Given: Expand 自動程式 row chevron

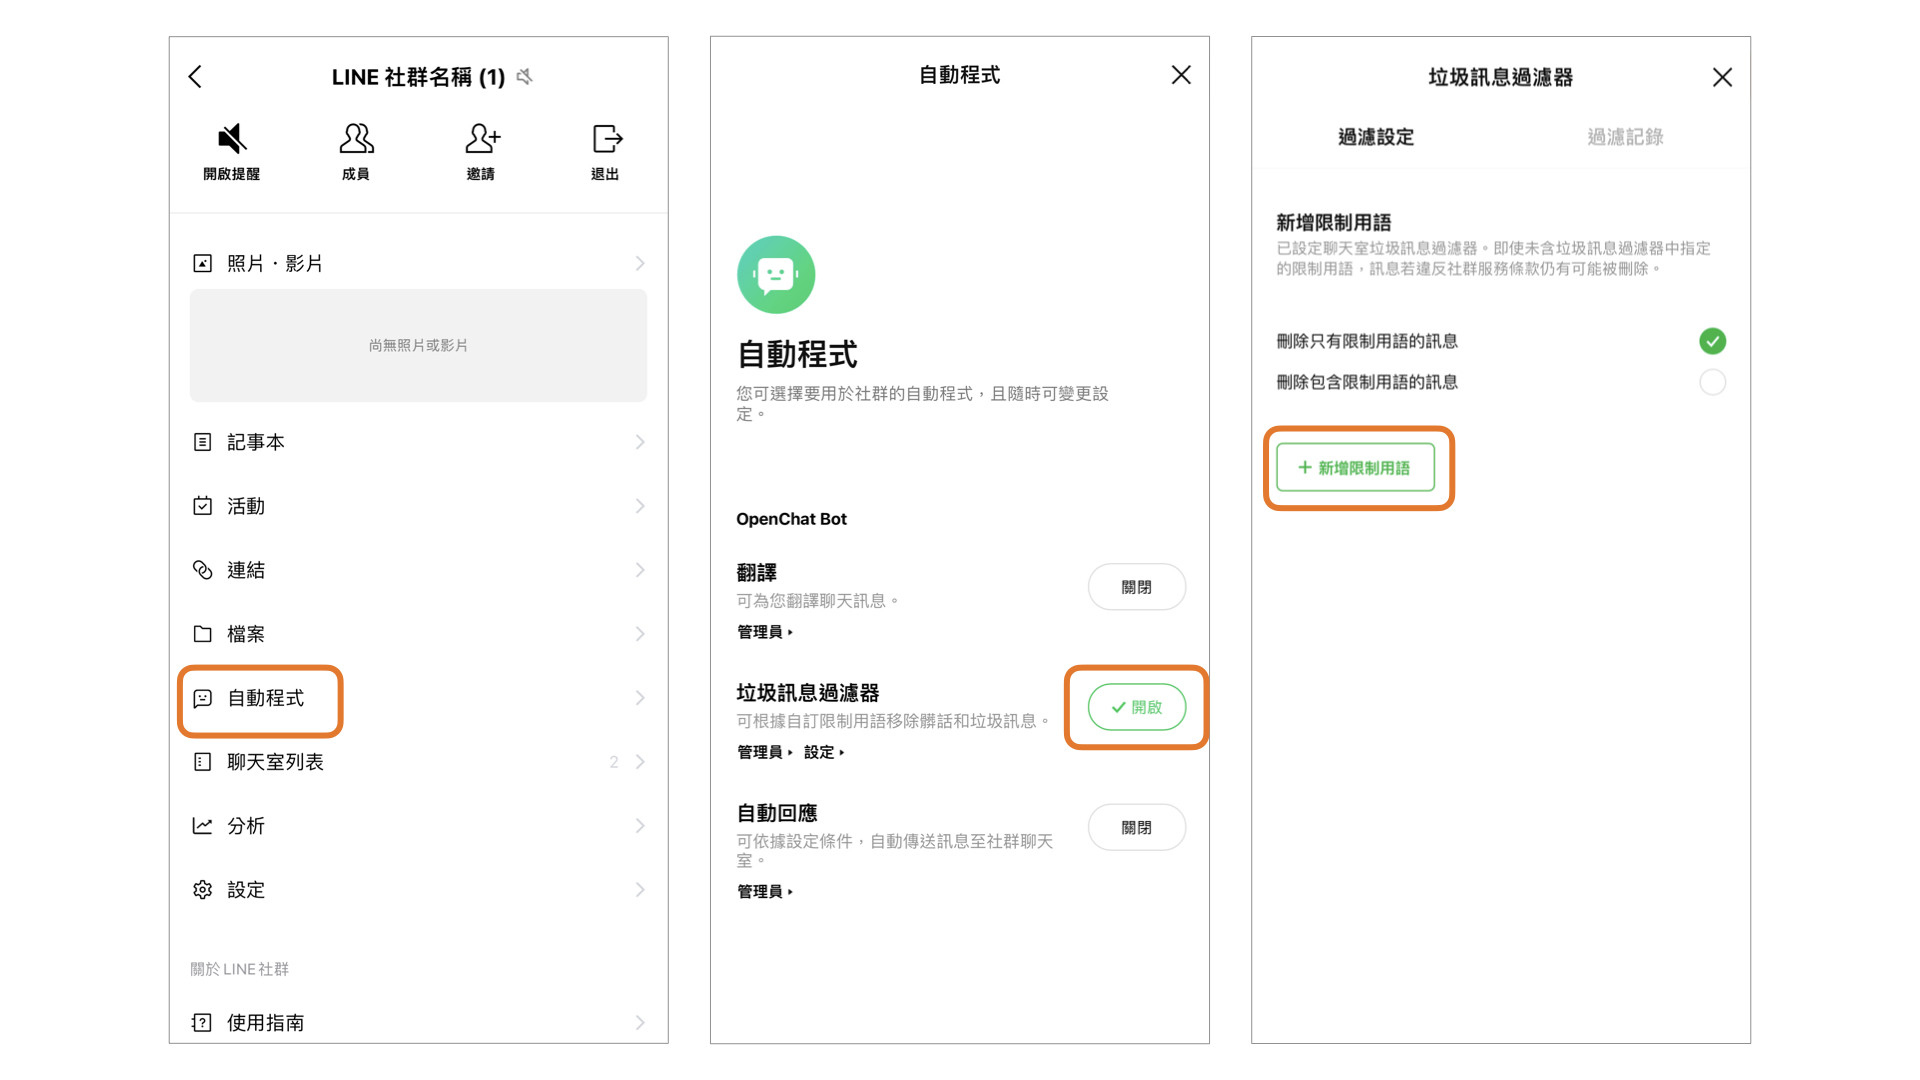Looking at the screenshot, I should pos(640,698).
